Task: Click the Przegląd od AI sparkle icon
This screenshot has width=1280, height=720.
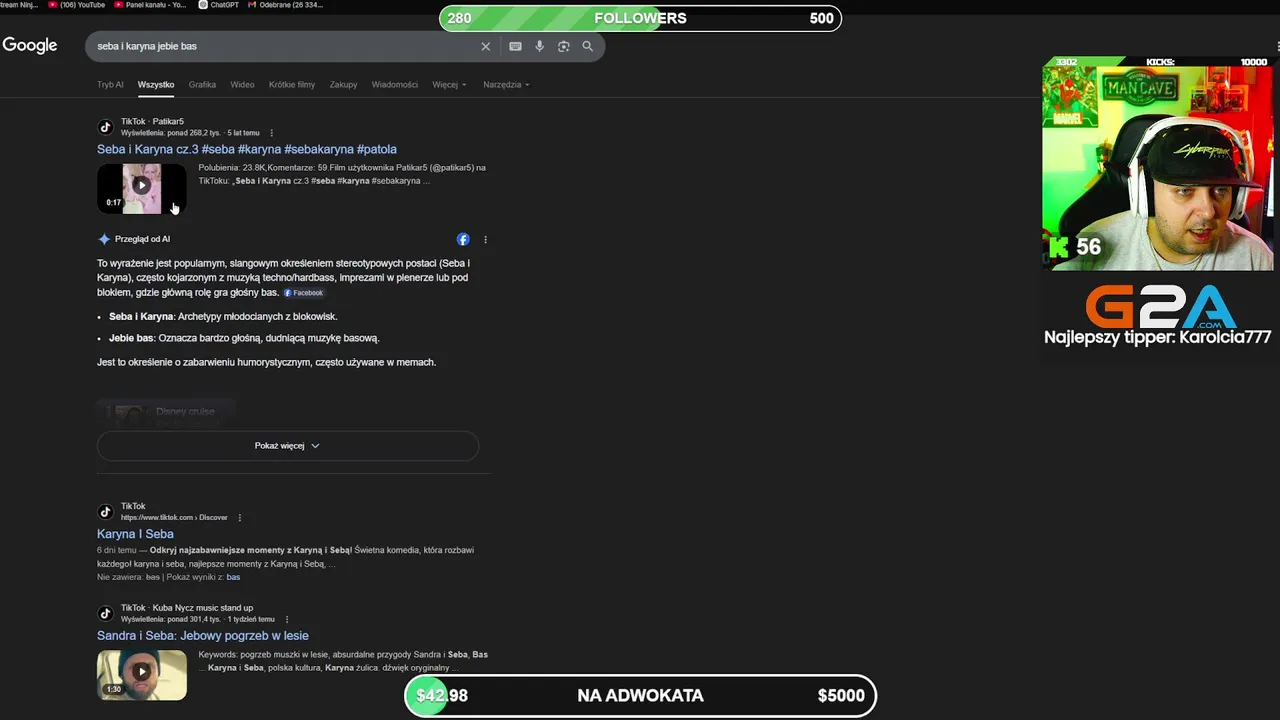Action: 104,239
